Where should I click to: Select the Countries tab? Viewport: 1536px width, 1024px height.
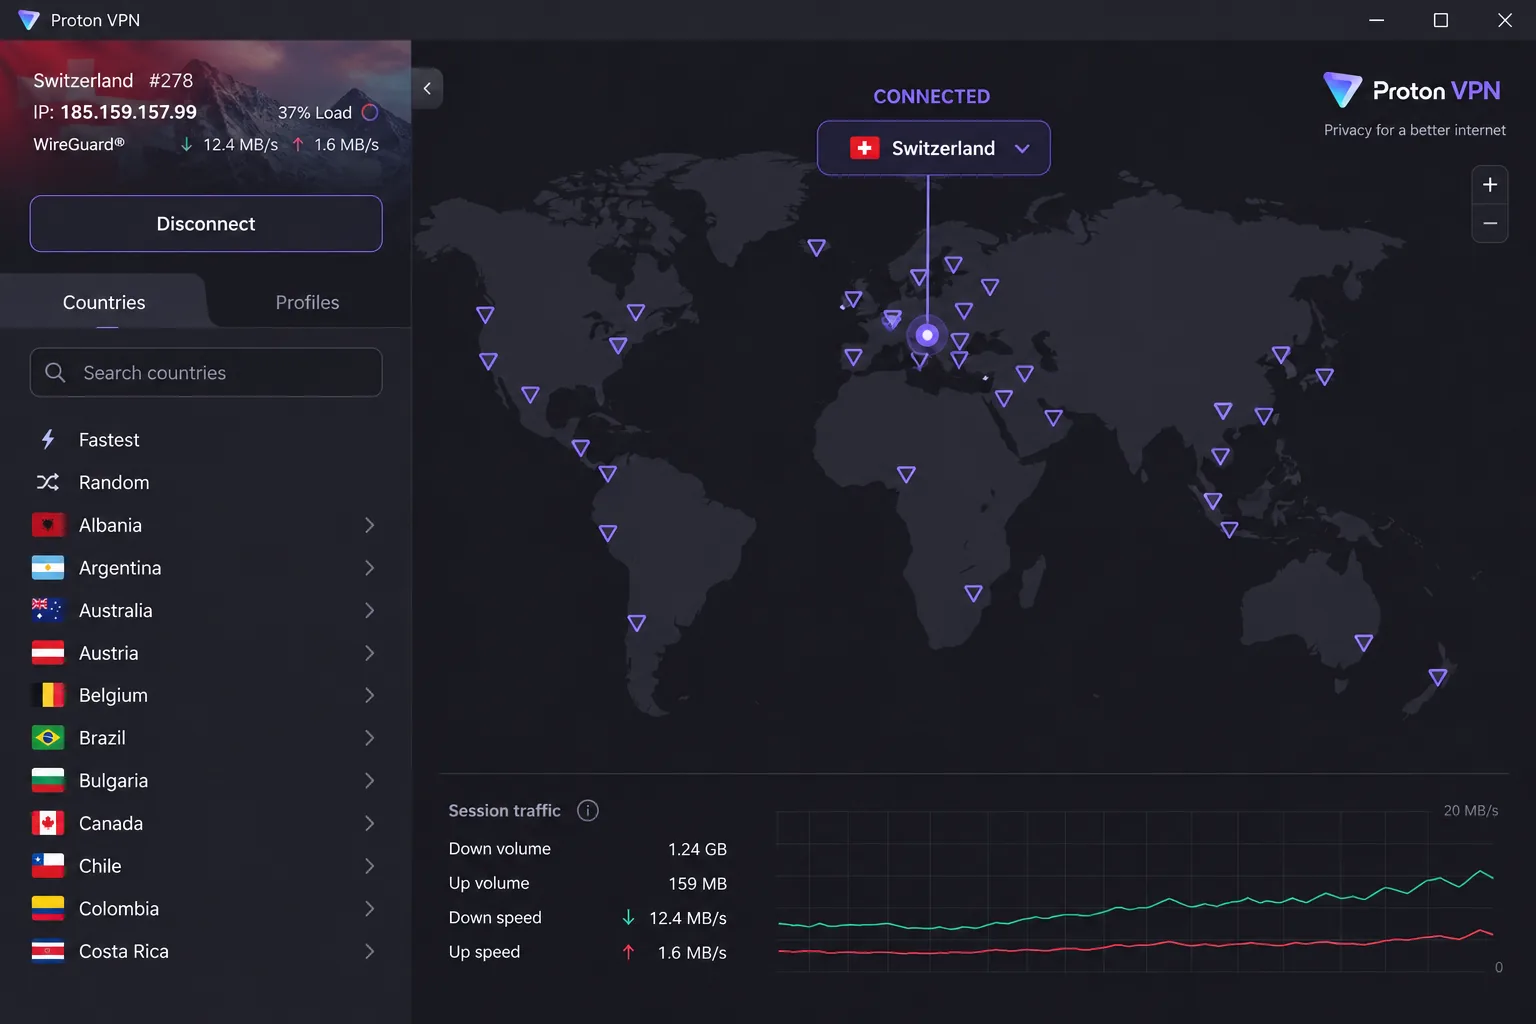tap(104, 302)
